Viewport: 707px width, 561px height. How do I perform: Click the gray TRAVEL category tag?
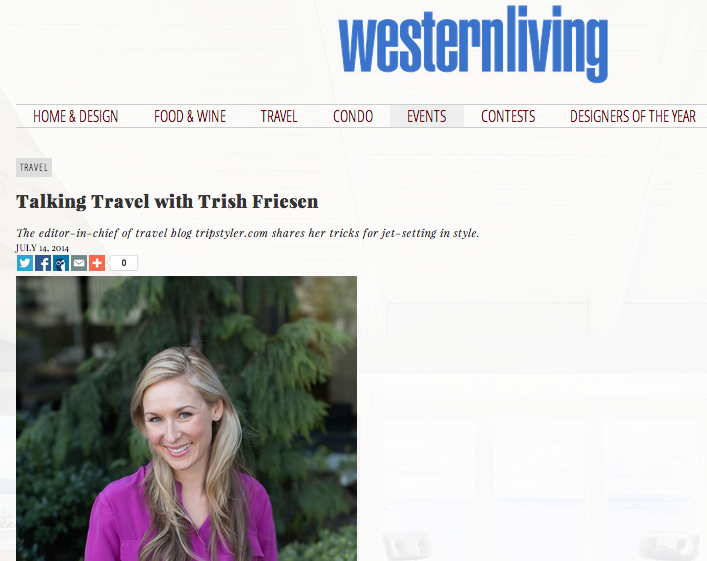(x=34, y=167)
